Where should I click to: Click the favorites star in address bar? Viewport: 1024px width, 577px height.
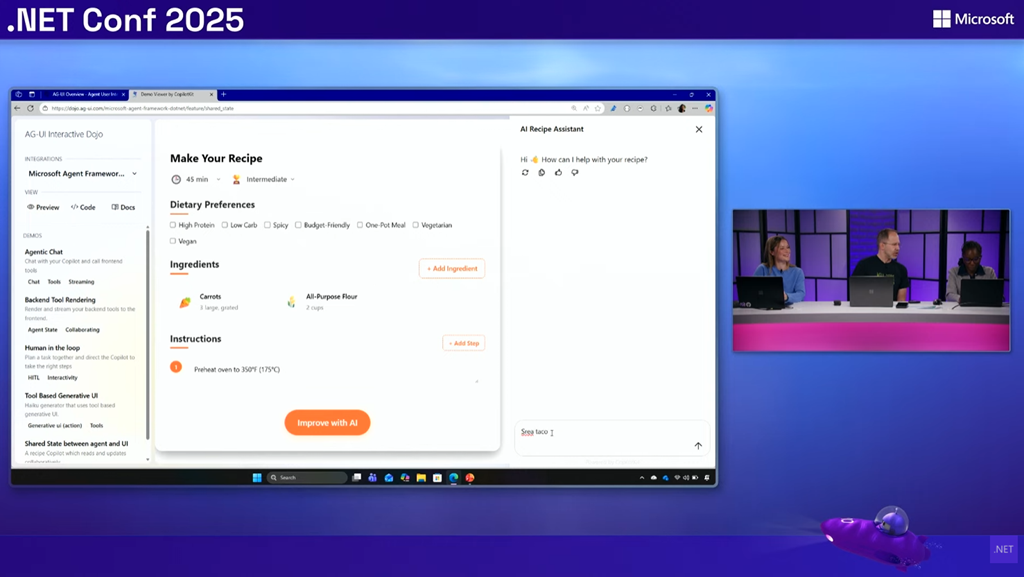coord(598,108)
